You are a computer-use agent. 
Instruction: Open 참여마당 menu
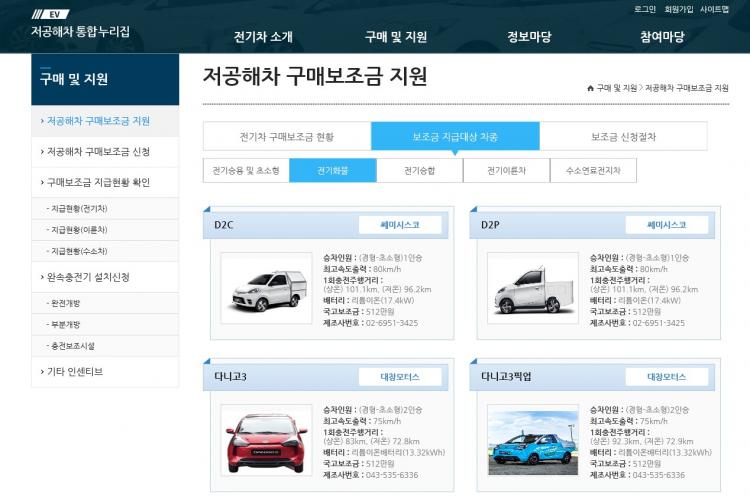pos(662,37)
